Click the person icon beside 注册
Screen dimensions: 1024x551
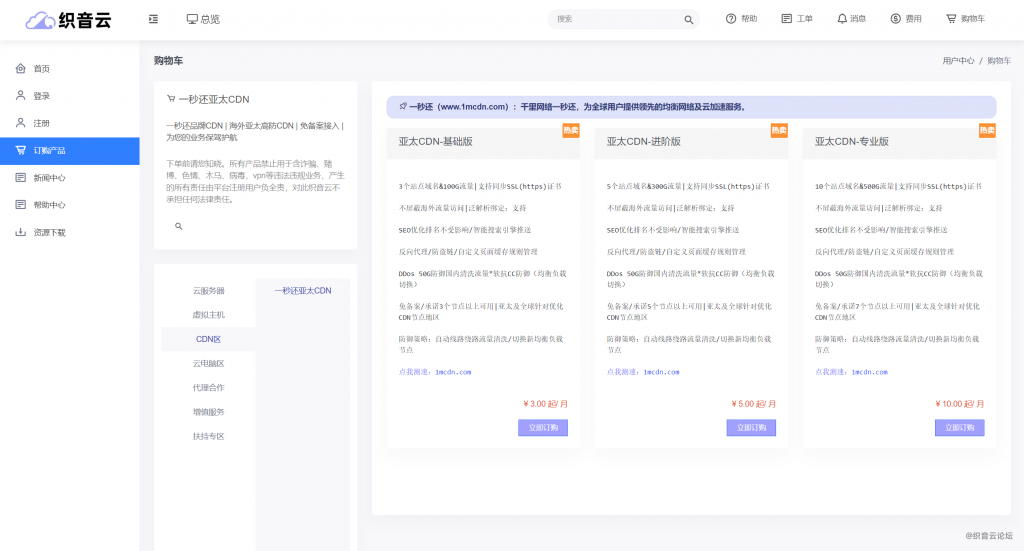tap(20, 123)
